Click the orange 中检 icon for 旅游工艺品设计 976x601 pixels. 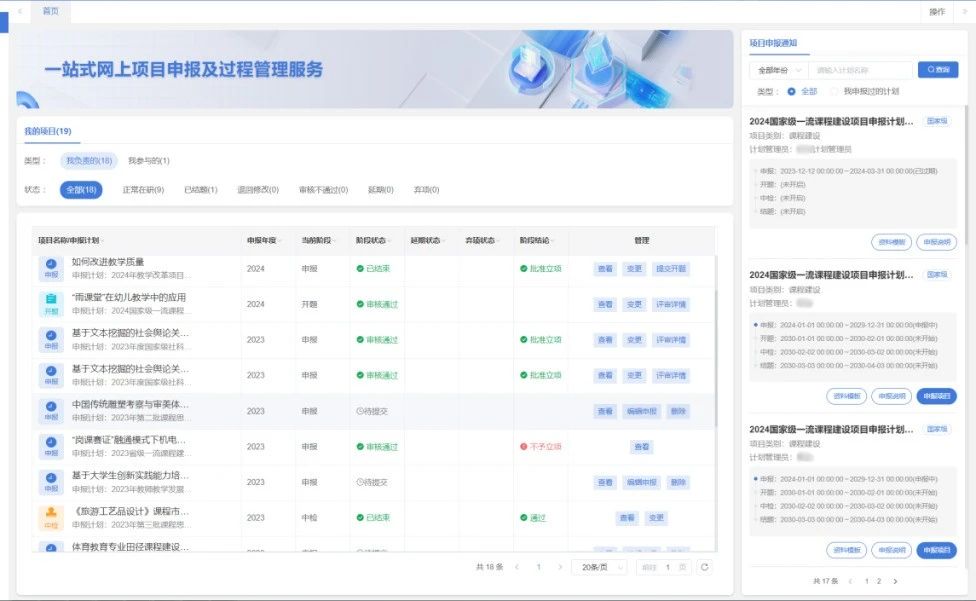[x=51, y=518]
